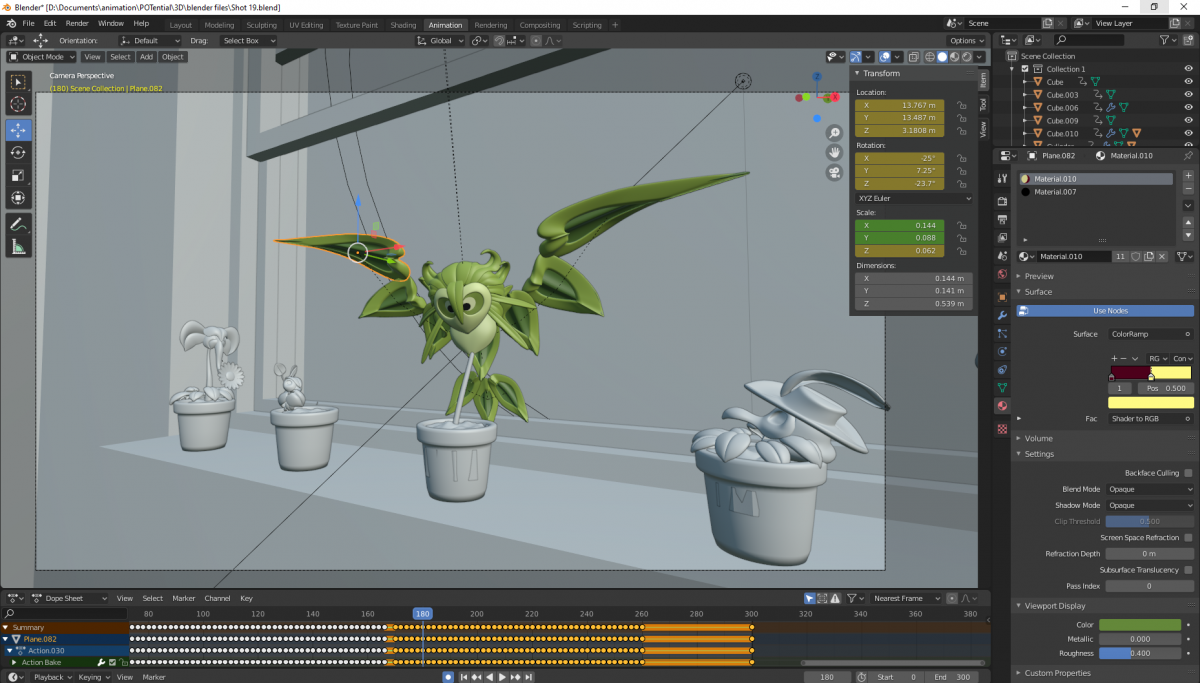
Task: Open the Material properties tab icon
Action: pos(1002,406)
